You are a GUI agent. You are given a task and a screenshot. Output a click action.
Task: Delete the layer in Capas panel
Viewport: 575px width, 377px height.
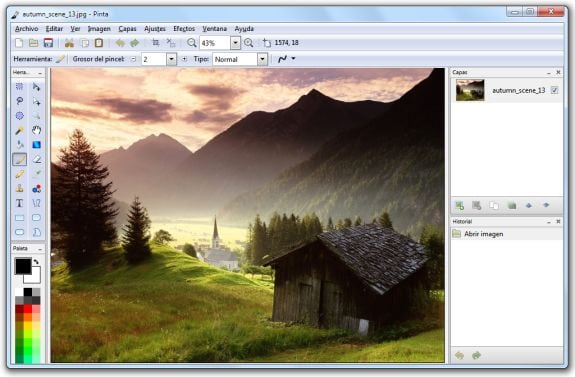coord(476,206)
